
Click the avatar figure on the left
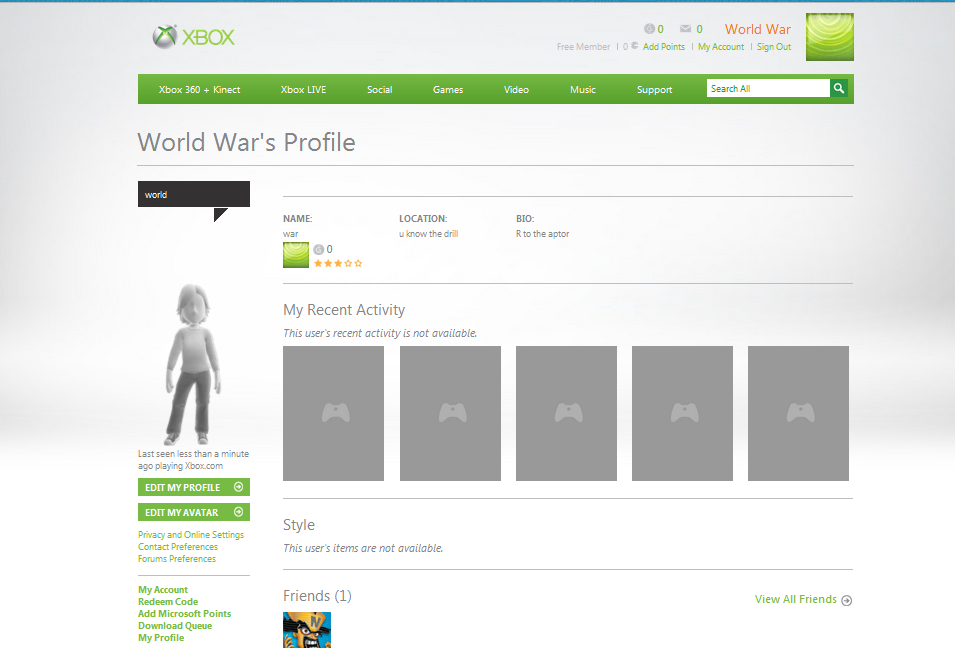(192, 364)
